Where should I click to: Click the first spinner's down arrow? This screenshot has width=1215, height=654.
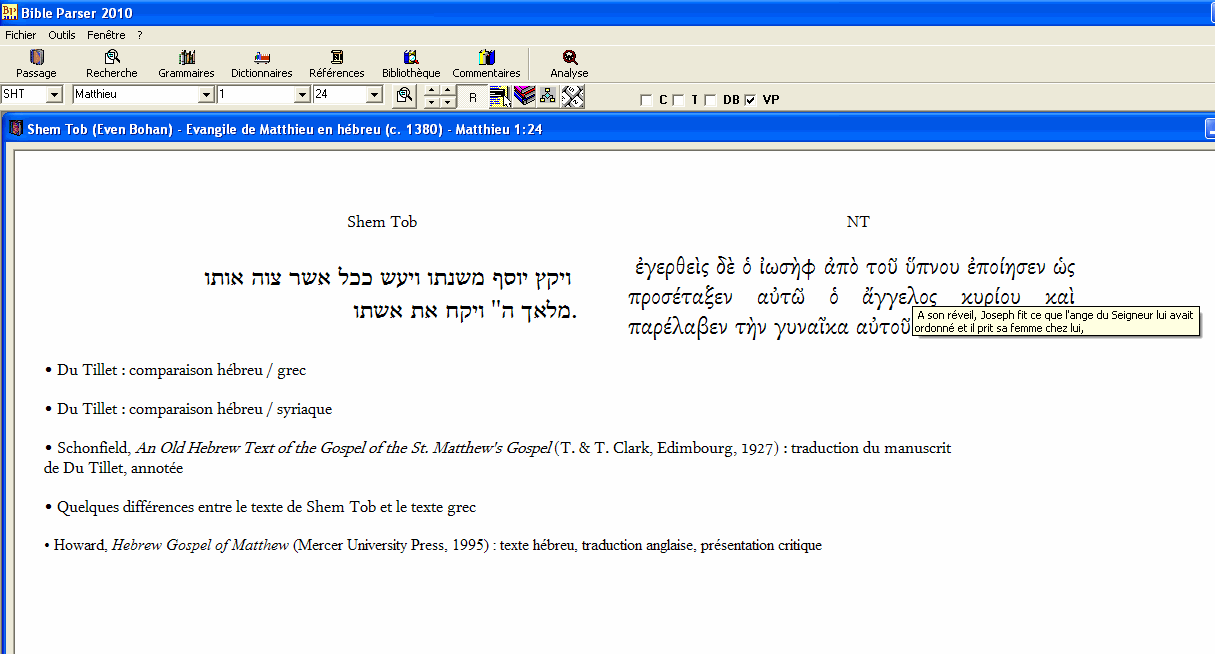[431, 102]
